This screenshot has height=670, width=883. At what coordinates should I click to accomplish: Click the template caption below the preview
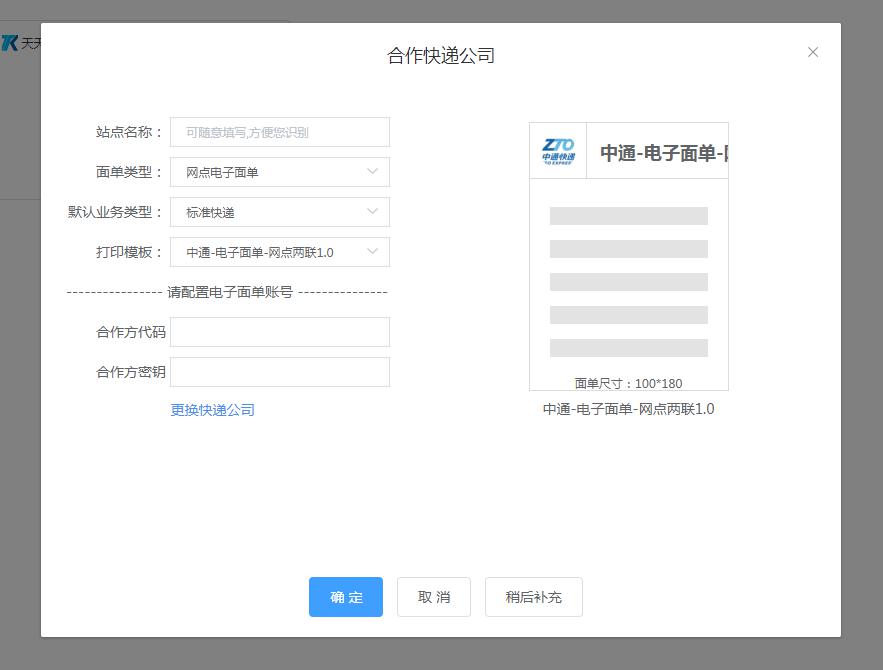point(628,409)
